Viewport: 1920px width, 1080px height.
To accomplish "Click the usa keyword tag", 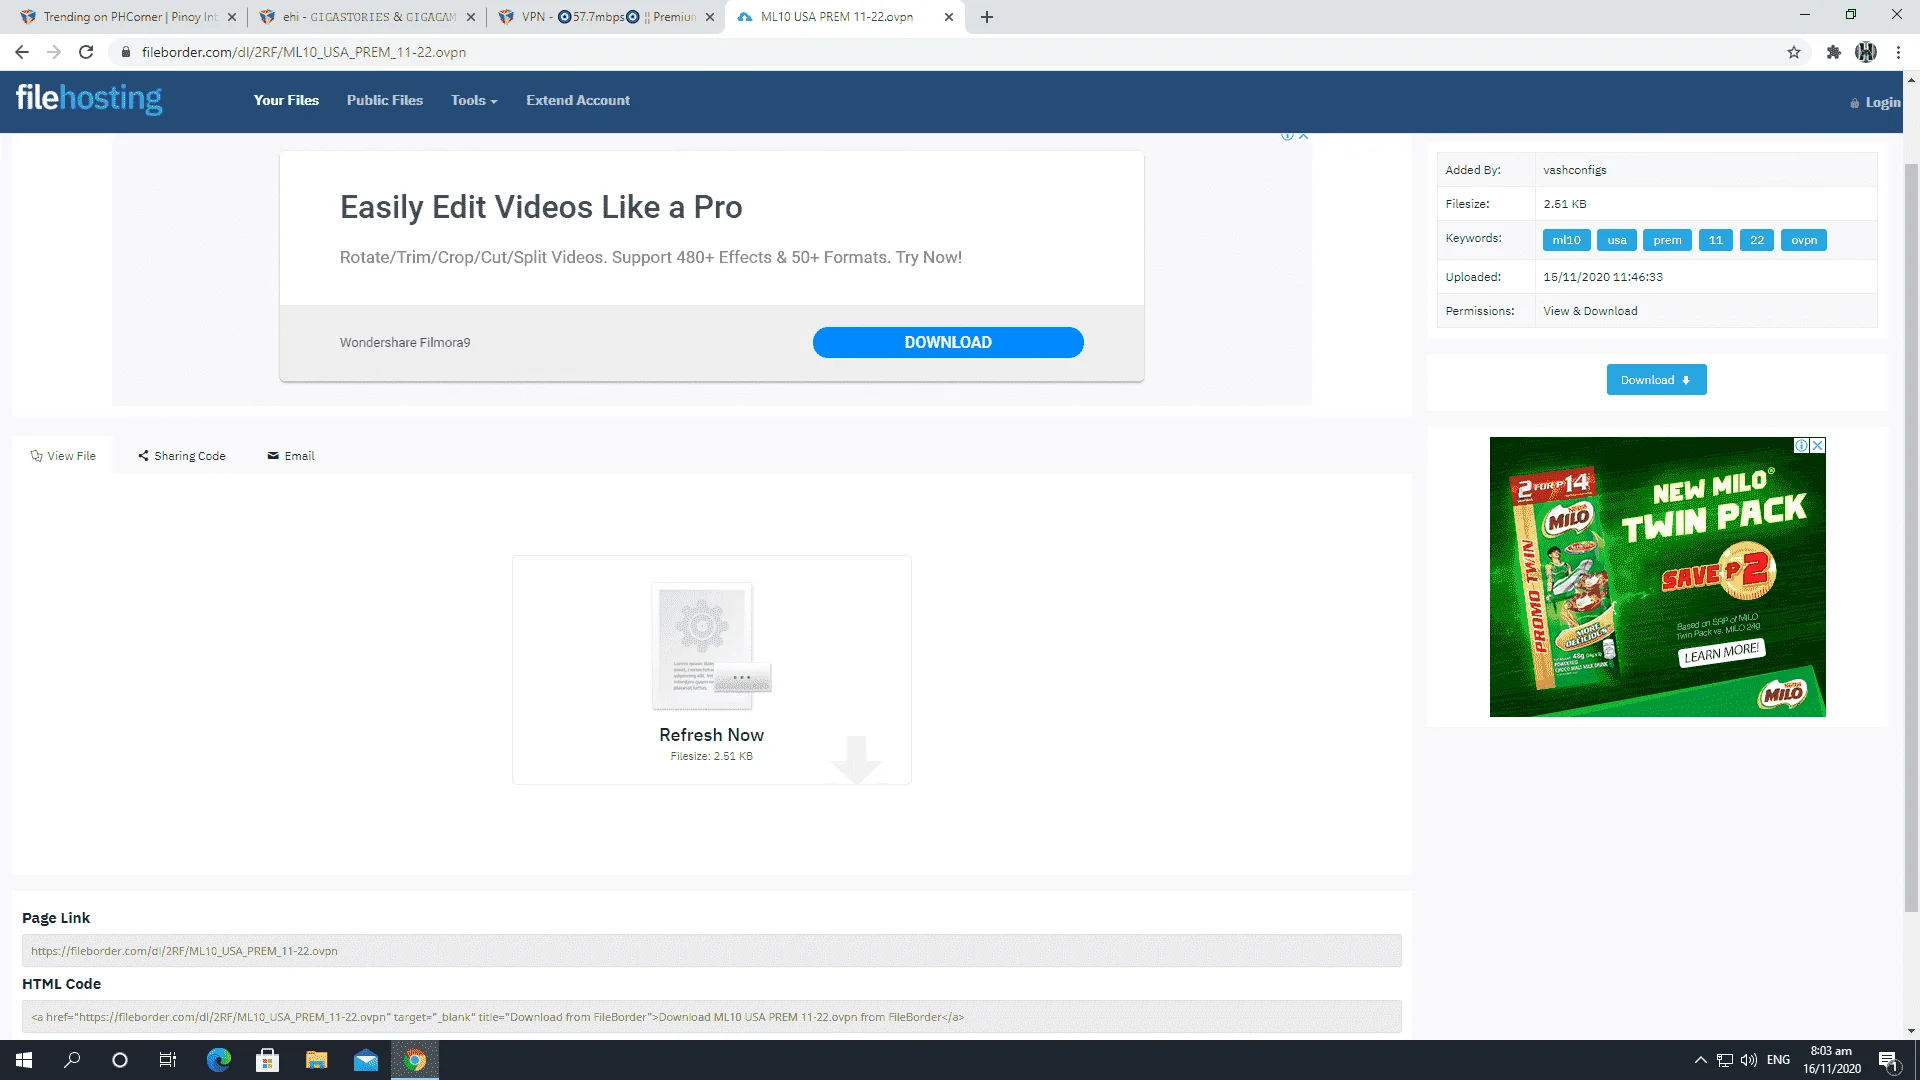I will click(x=1617, y=240).
